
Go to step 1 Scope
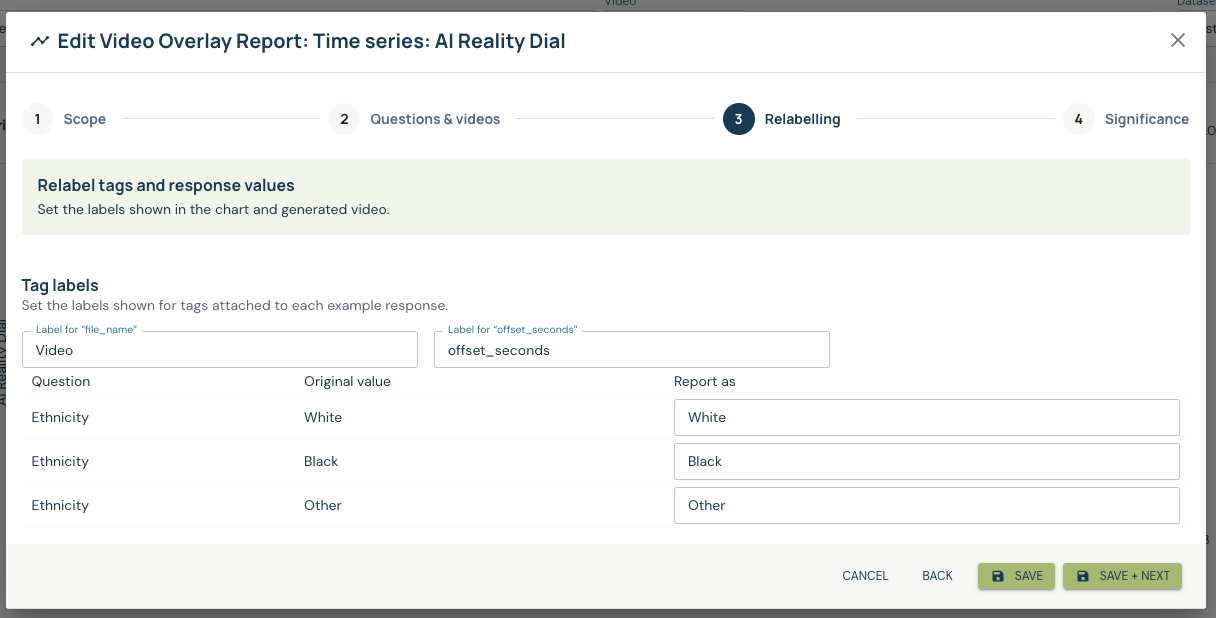tap(64, 119)
